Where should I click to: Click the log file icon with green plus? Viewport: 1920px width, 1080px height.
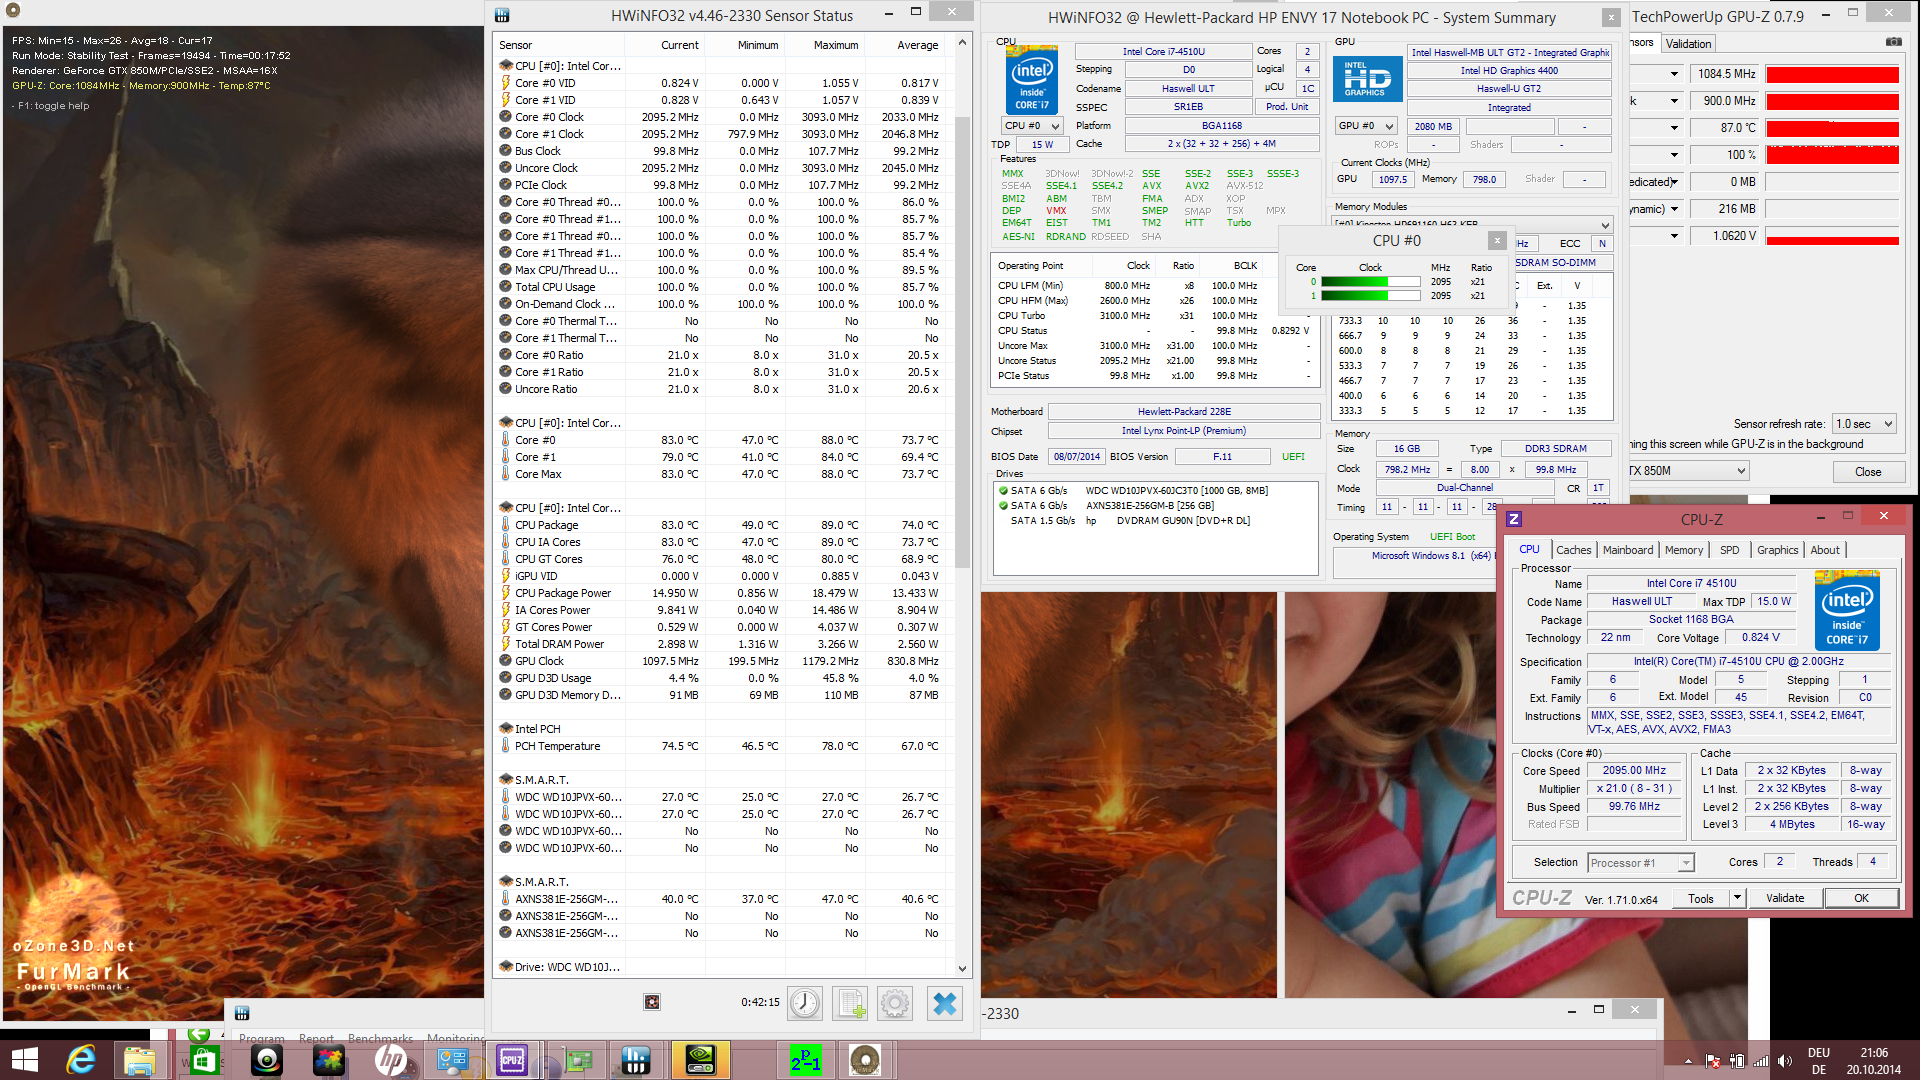850,1003
